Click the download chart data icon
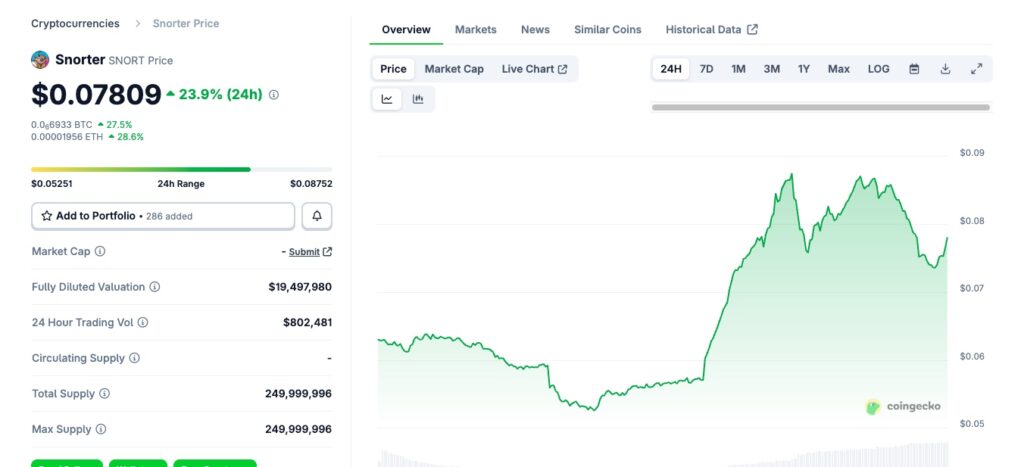 tap(945, 69)
